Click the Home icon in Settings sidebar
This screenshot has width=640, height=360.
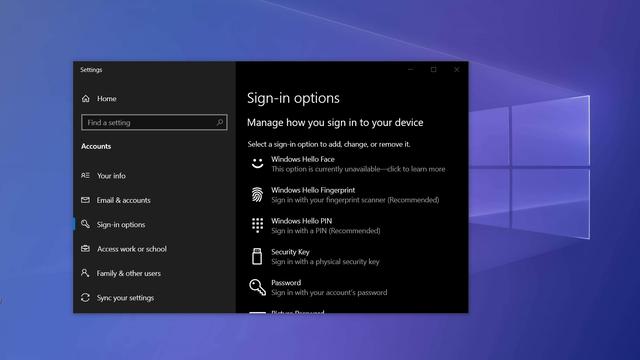(x=85, y=99)
